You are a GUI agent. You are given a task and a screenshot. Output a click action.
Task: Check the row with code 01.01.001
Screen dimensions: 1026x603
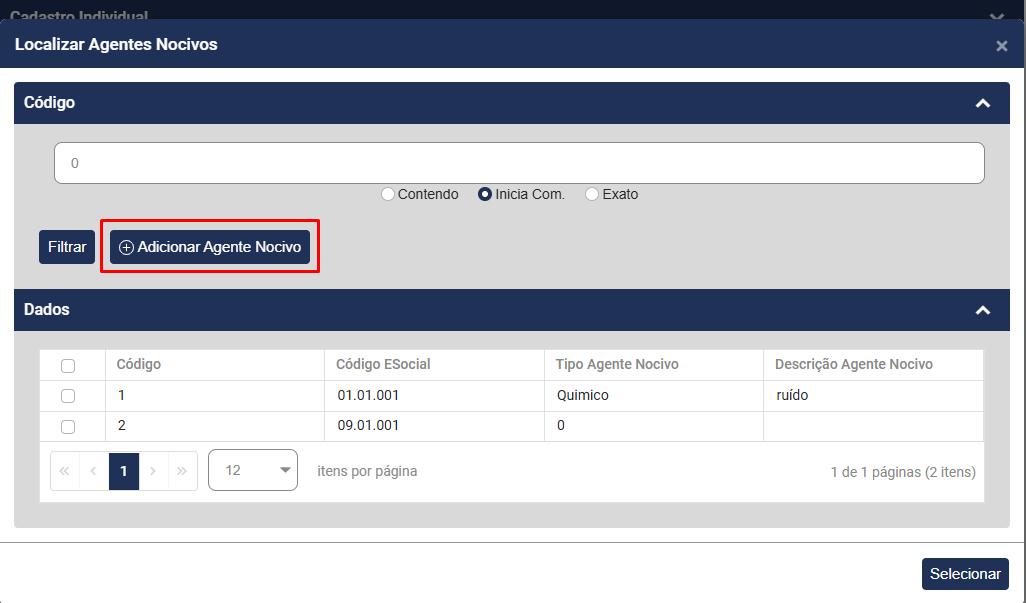click(68, 396)
